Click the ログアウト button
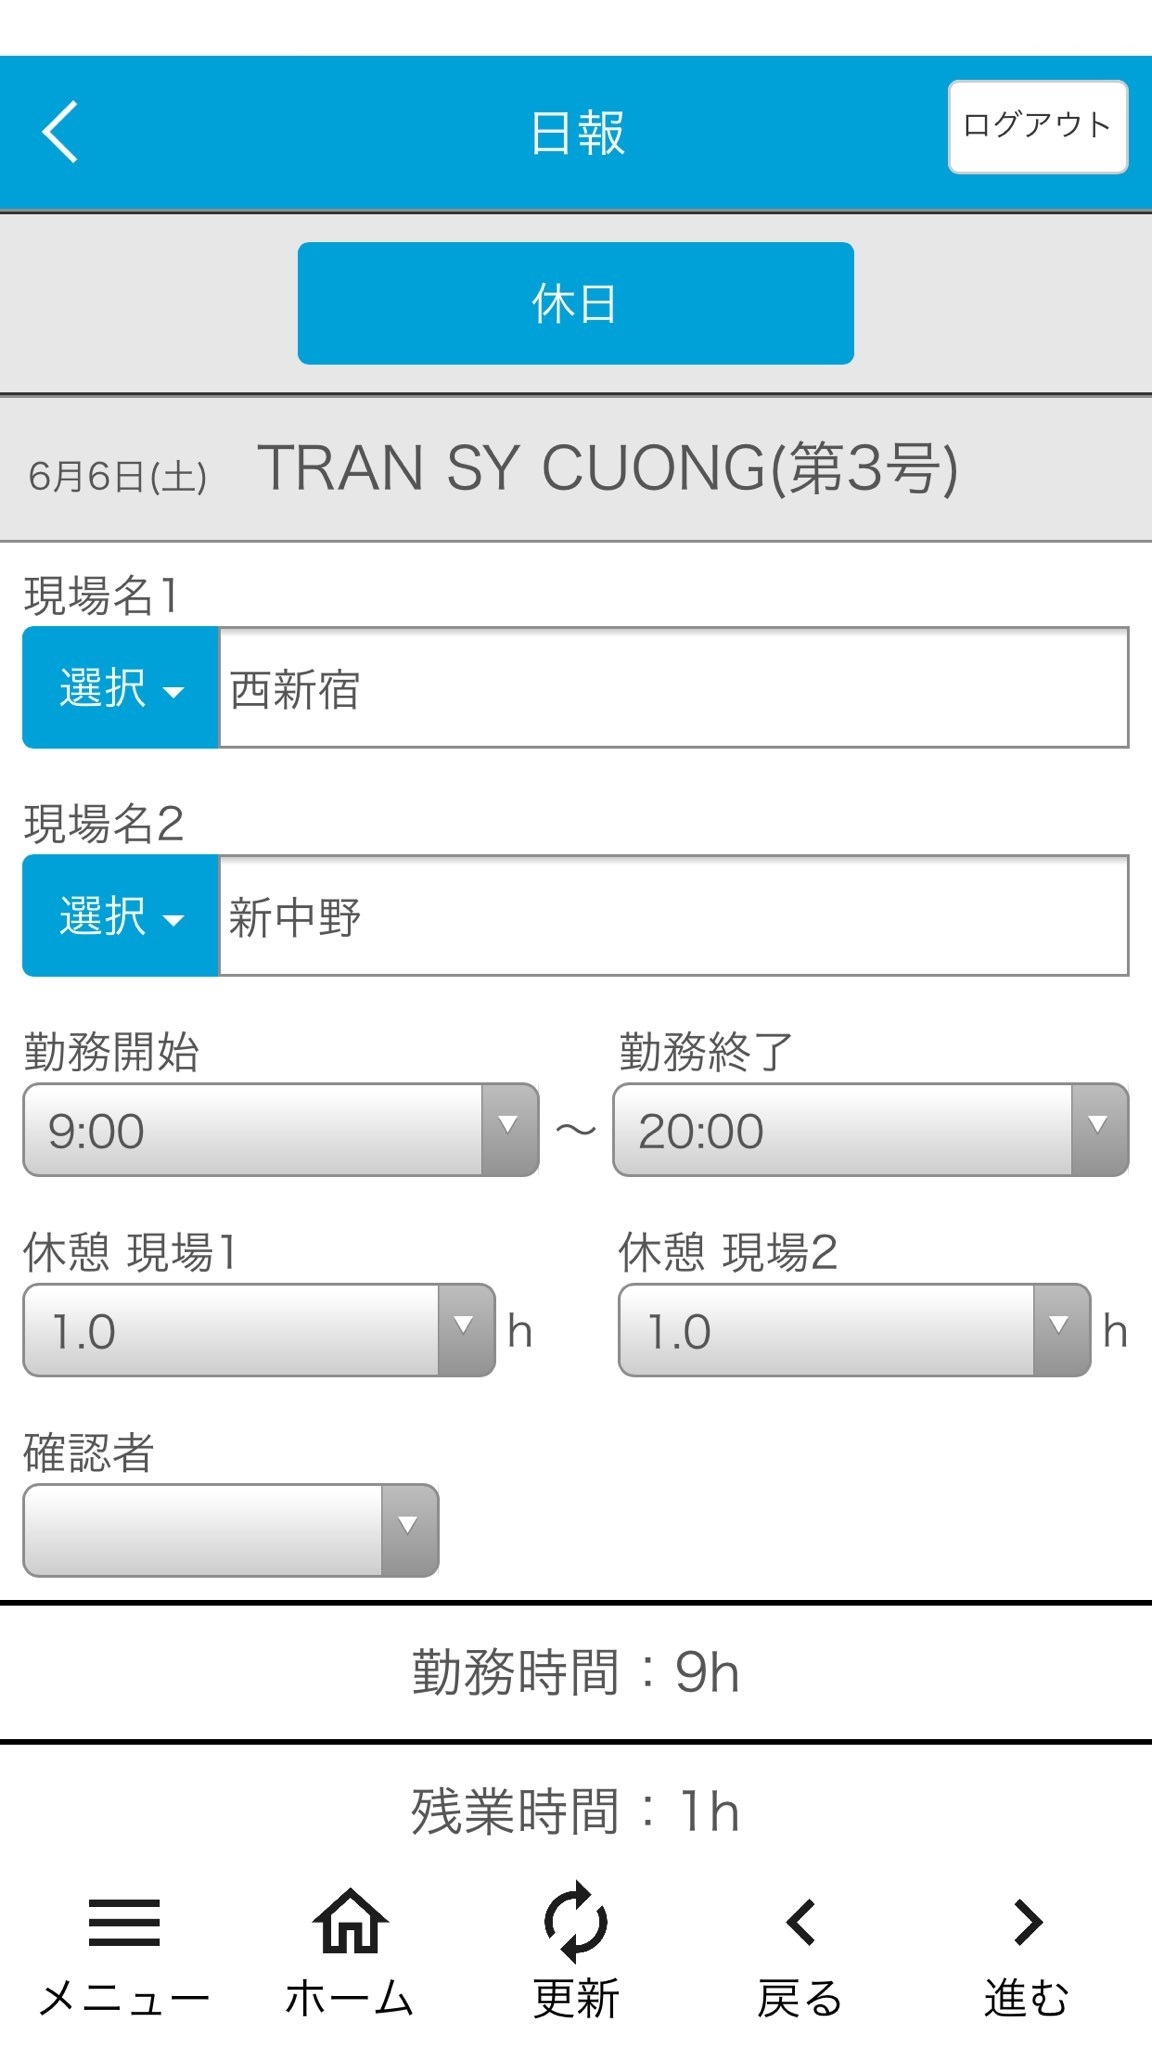This screenshot has height=2048, width=1152. coord(1038,127)
